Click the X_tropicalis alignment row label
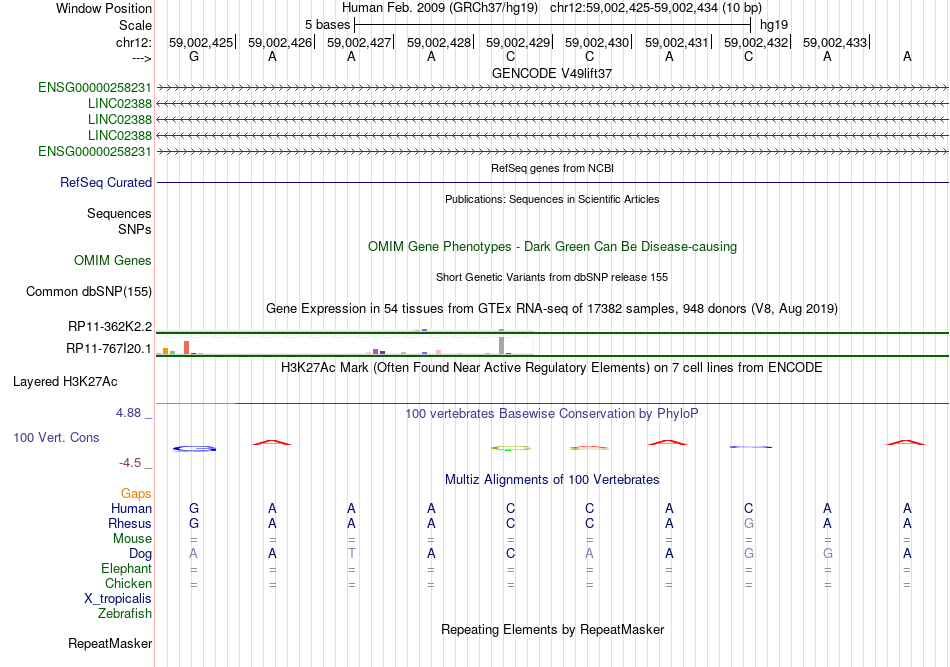Screen dimensions: 950x667 pyautogui.click(x=118, y=599)
